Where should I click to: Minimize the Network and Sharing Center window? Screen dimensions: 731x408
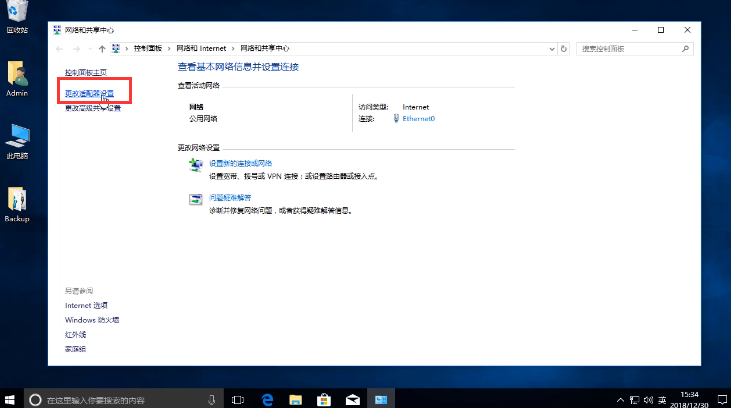click(634, 30)
